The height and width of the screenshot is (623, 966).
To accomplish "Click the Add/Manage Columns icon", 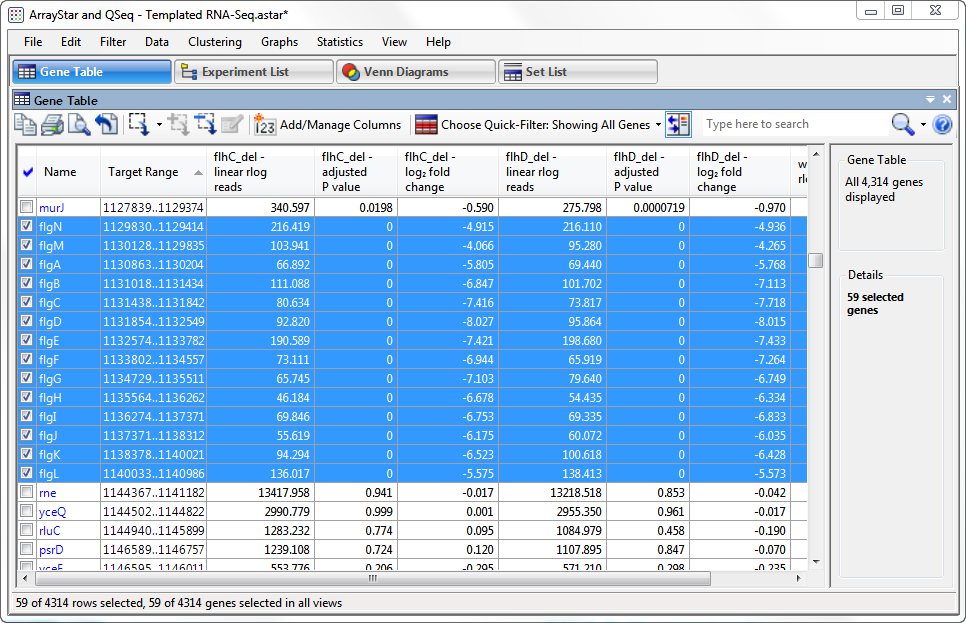I will (x=265, y=125).
